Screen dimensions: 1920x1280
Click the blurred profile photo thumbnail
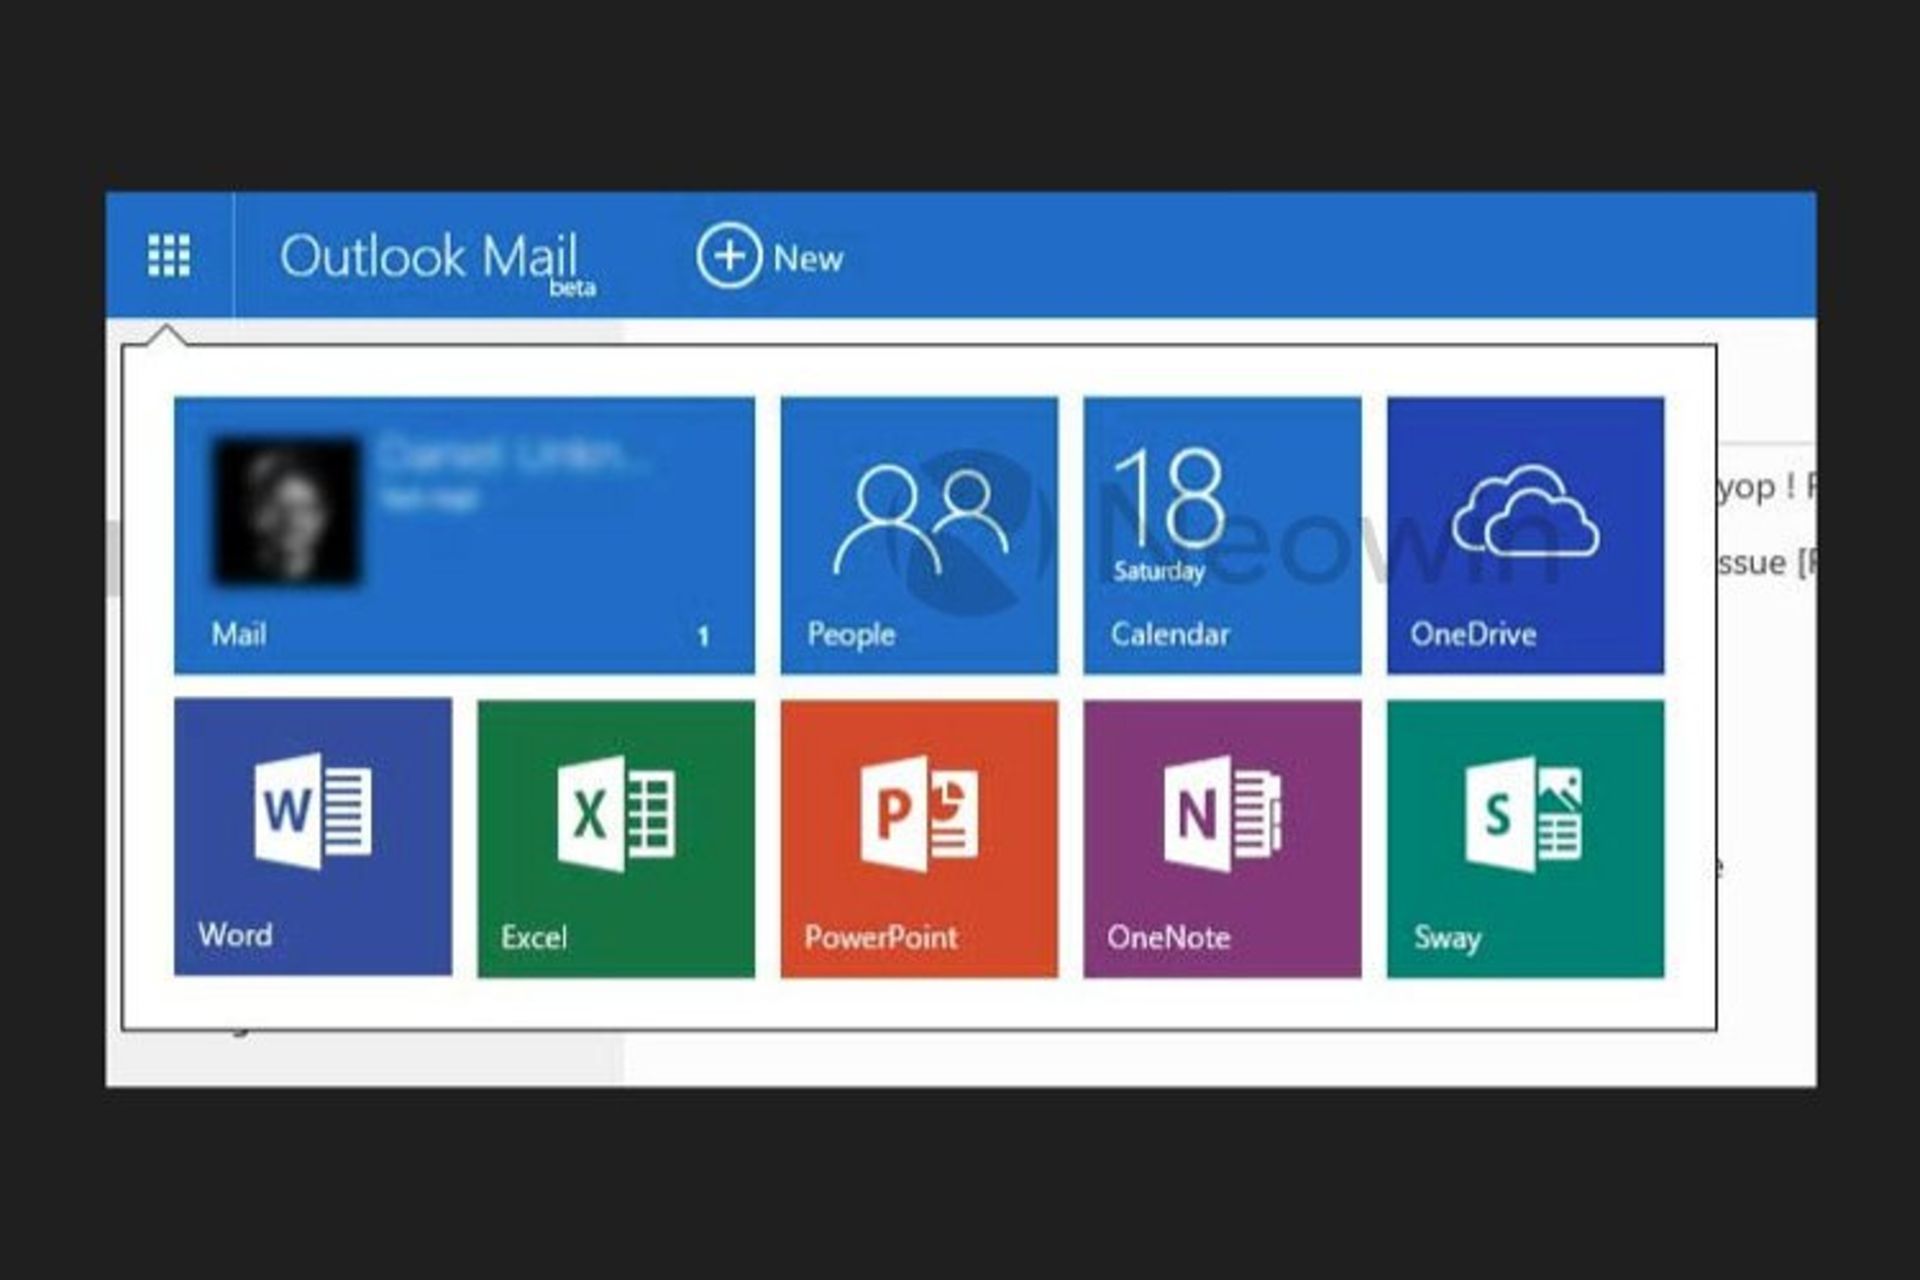click(x=287, y=511)
